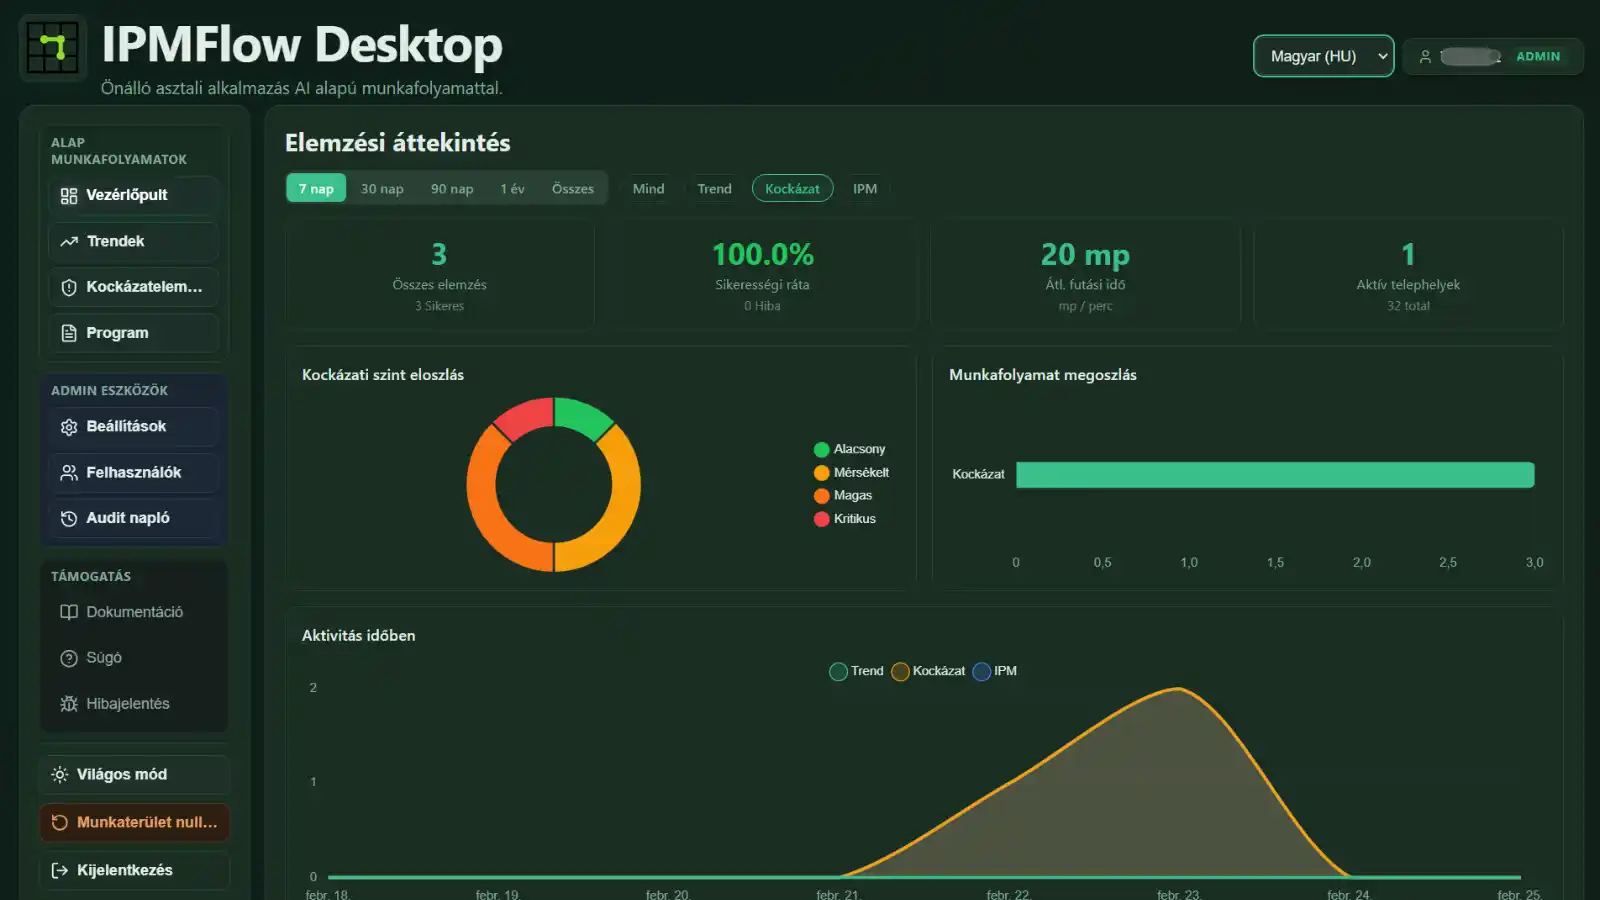Select the Mind filter tab
The width and height of the screenshot is (1600, 900).
[648, 188]
